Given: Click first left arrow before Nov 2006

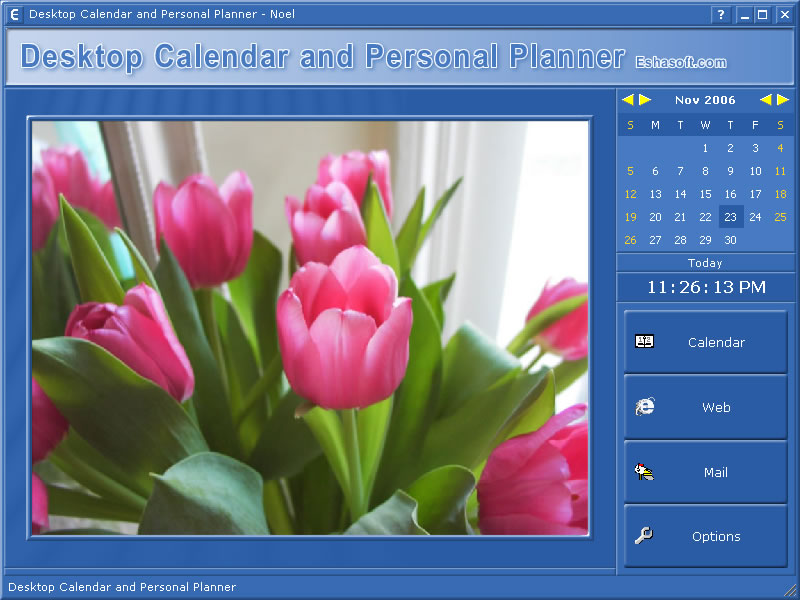Looking at the screenshot, I should (x=628, y=100).
